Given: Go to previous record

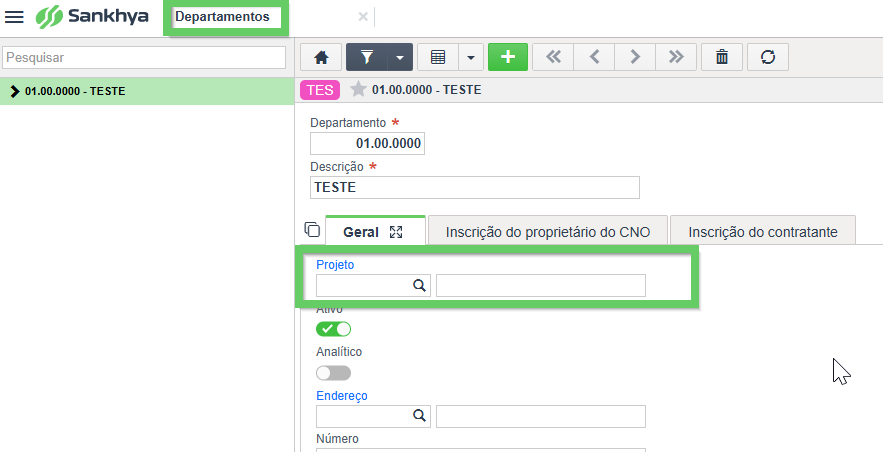Looking at the screenshot, I should coord(594,57).
